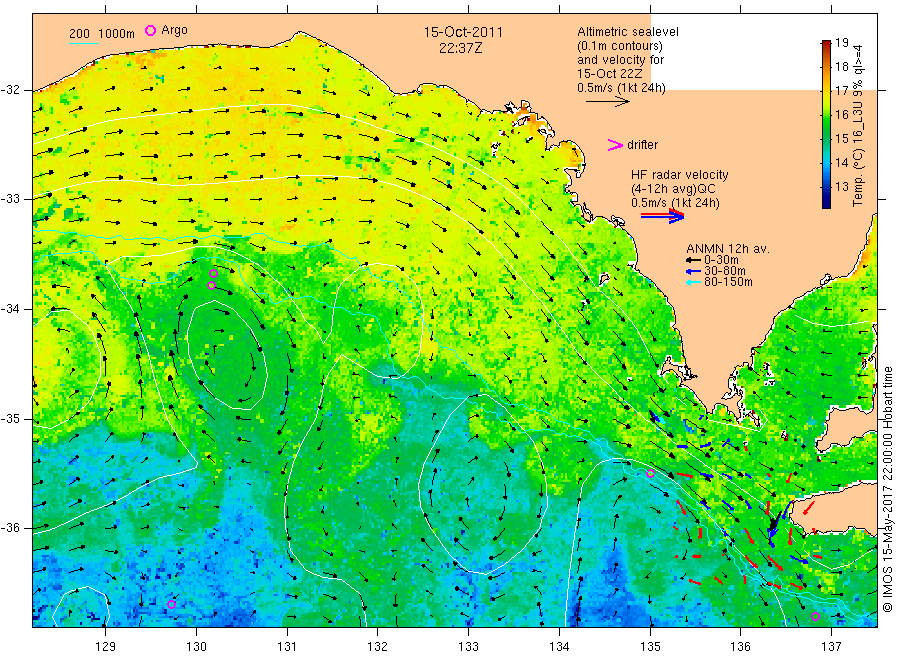
Task: Select the Argo float marker at 135°E
Action: [650, 473]
